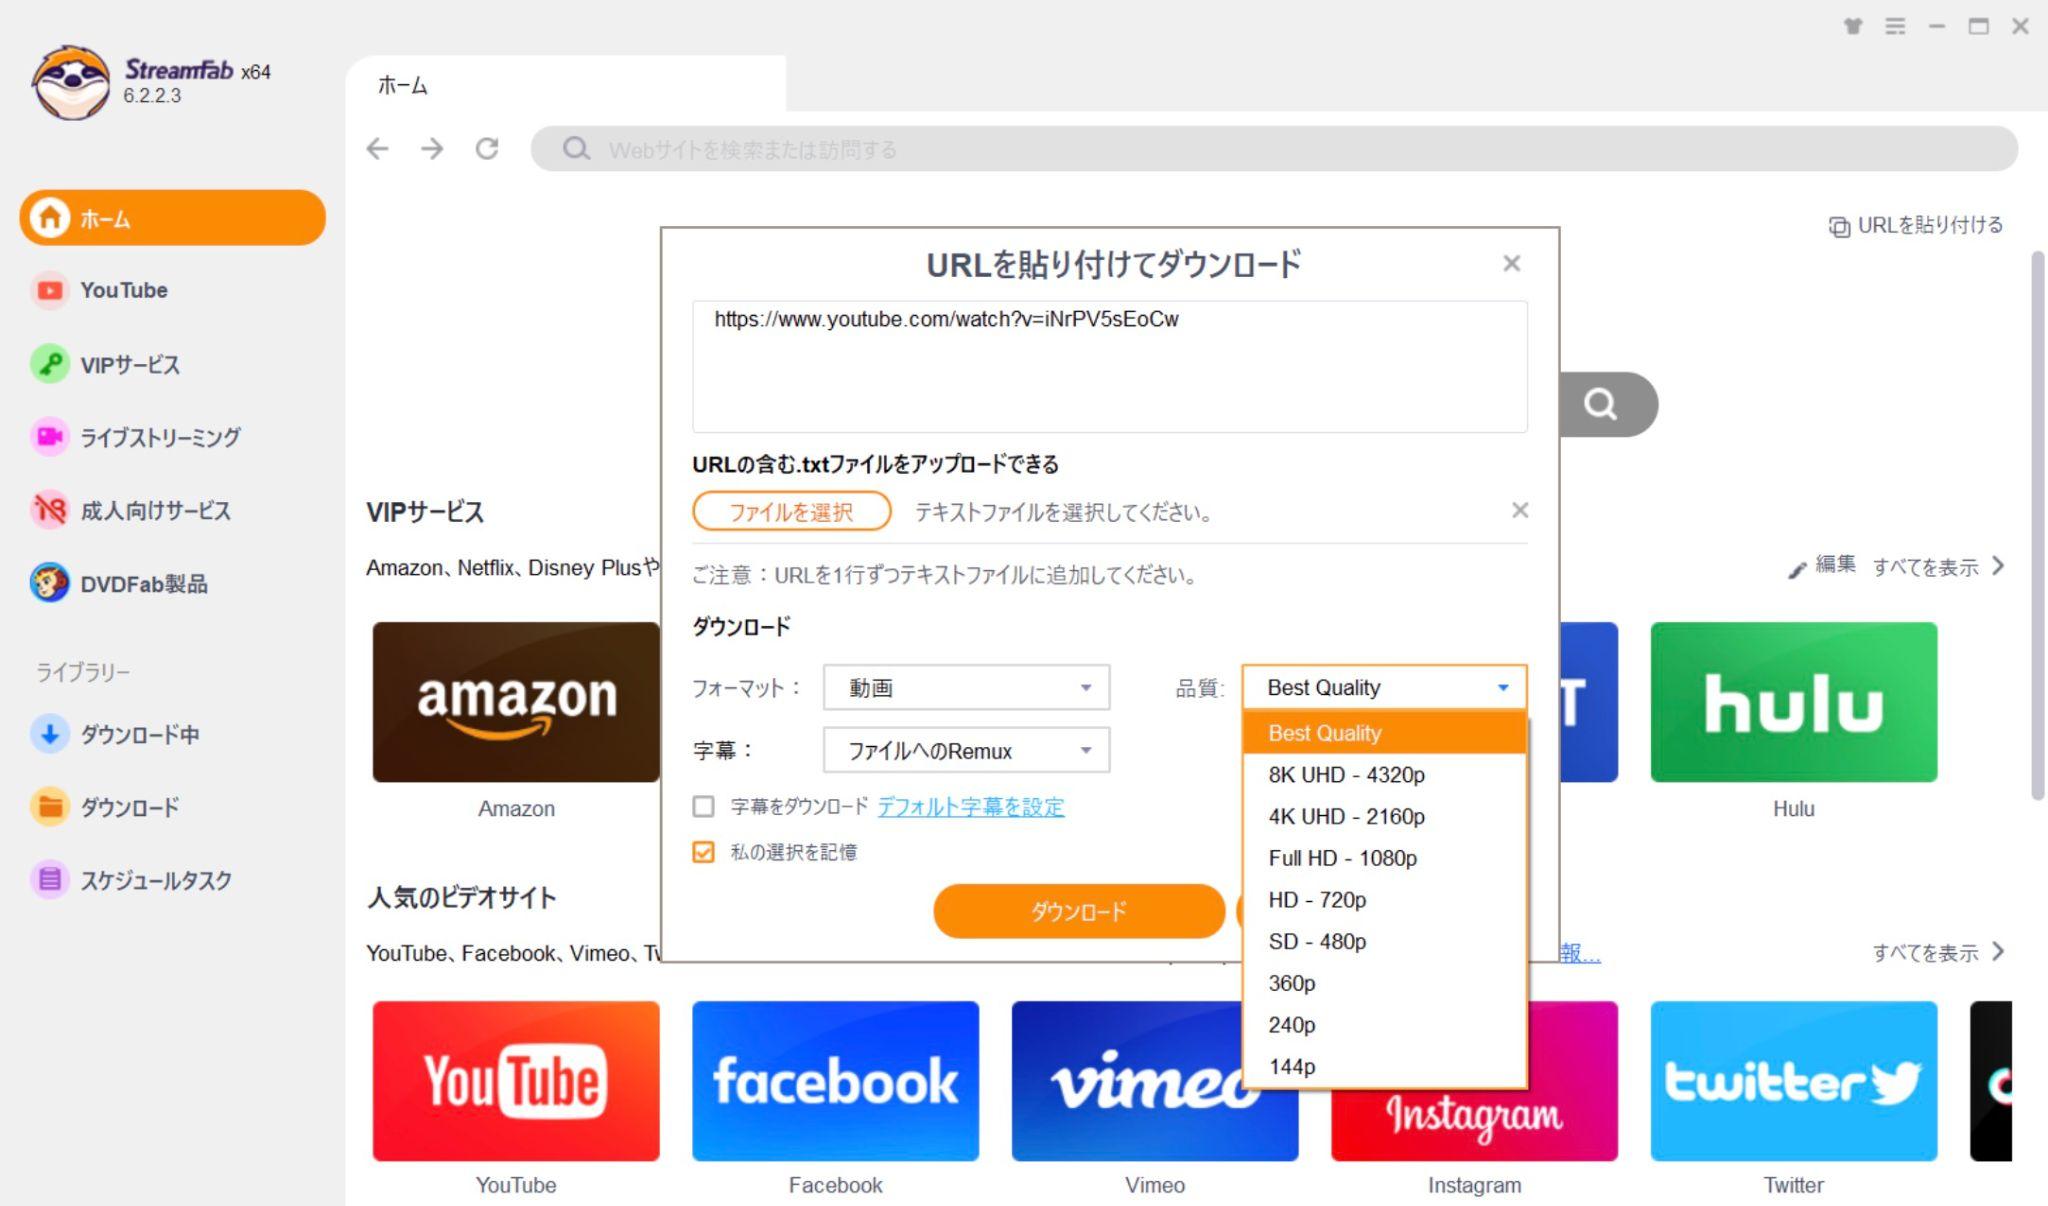Clear the selected text file entry

point(1520,510)
